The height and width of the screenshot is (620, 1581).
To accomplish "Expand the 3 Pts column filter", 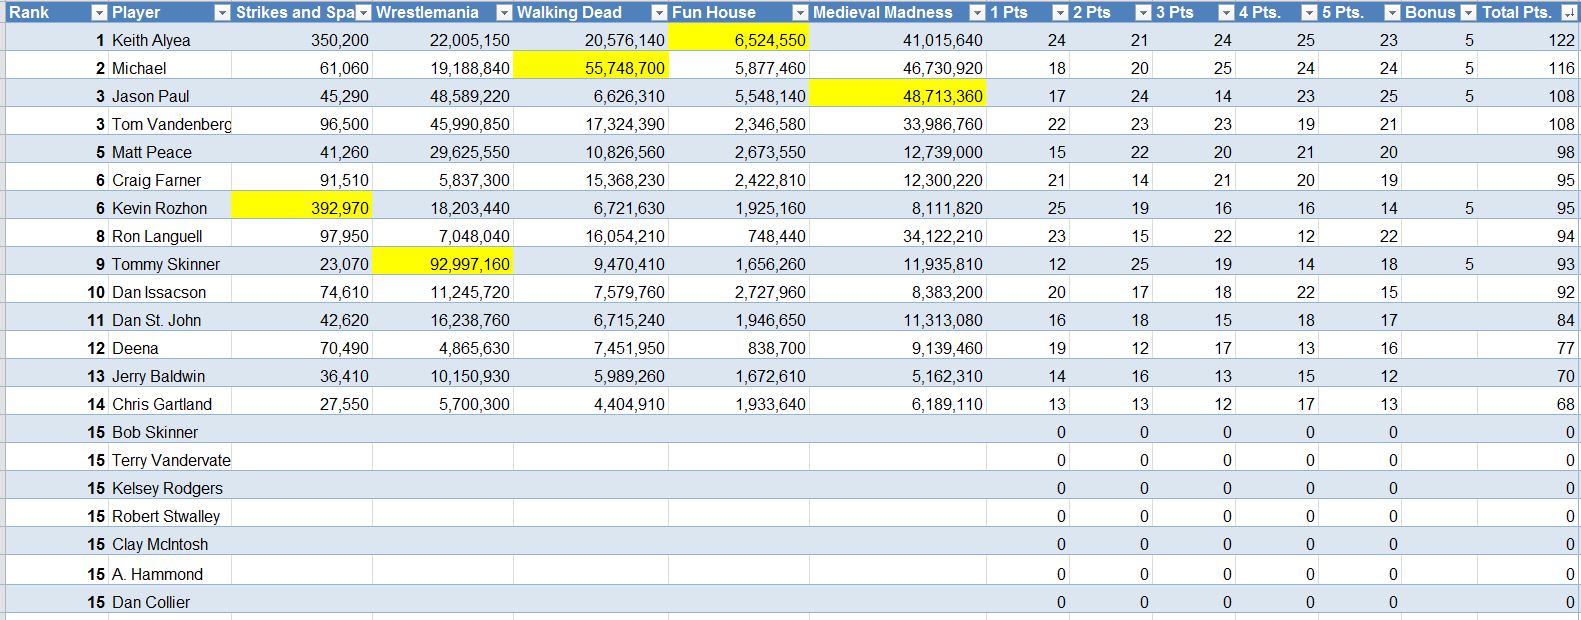I will 1226,13.
